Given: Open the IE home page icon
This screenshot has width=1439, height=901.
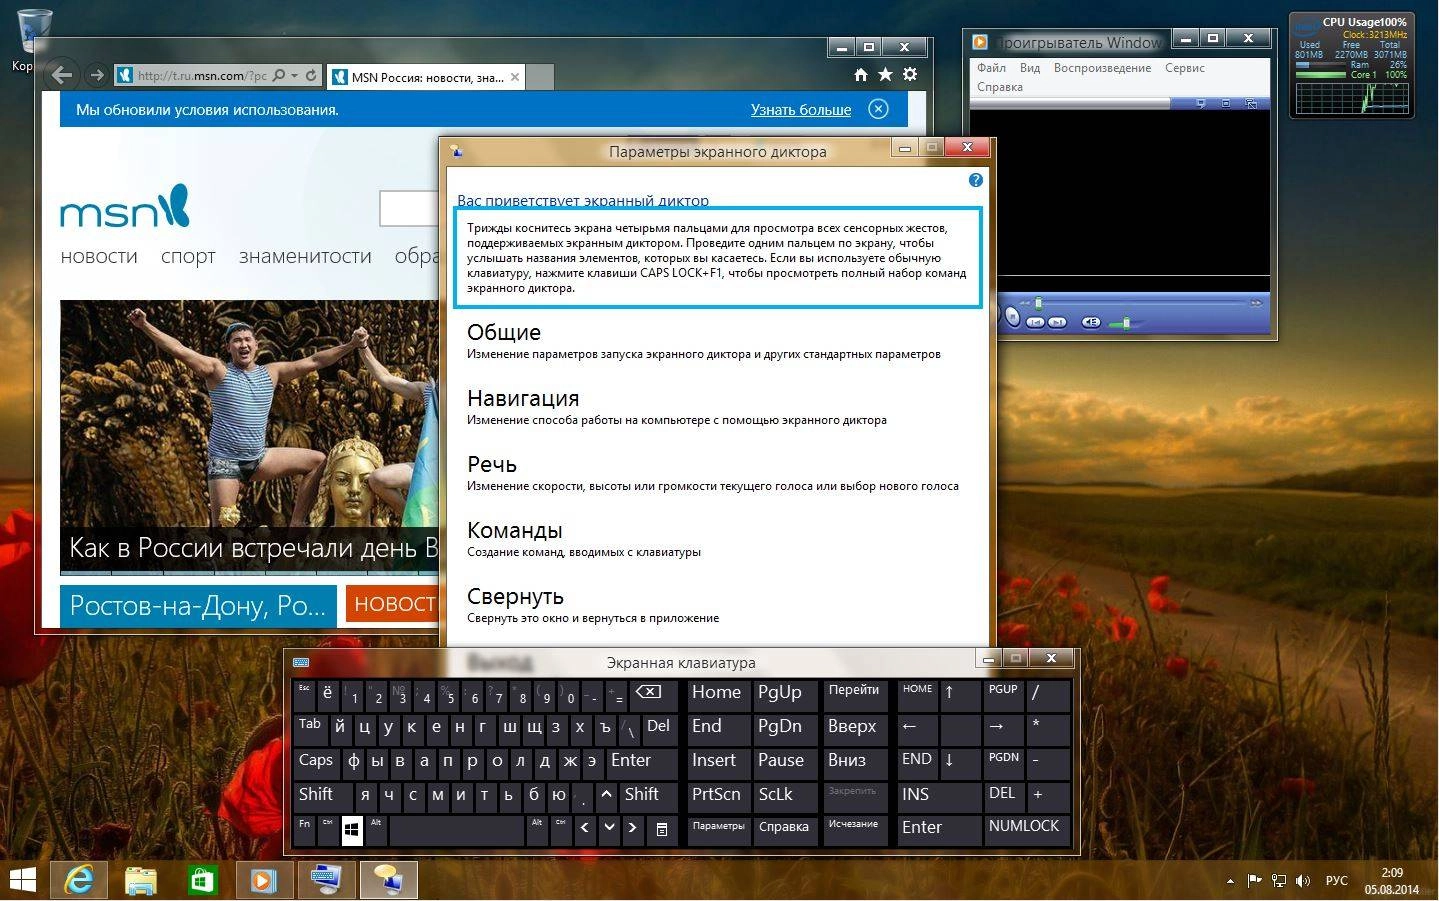Looking at the screenshot, I should click(860, 74).
